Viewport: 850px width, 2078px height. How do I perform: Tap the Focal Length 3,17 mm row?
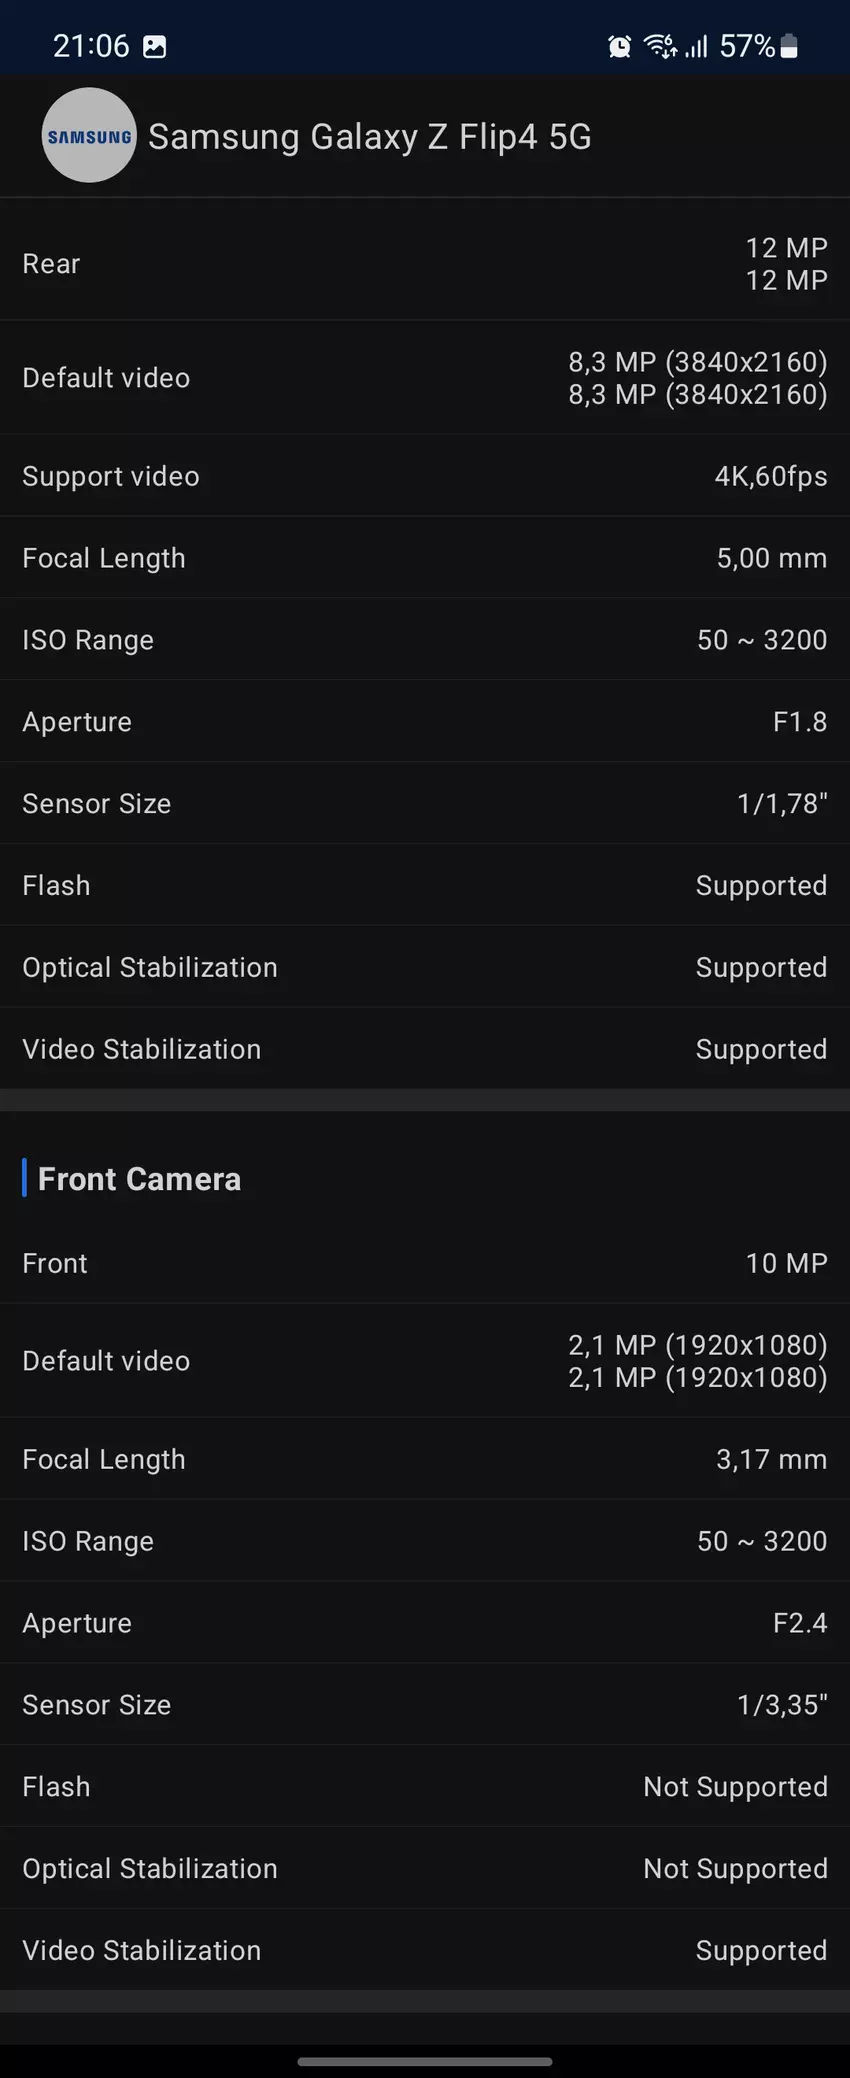point(425,1459)
